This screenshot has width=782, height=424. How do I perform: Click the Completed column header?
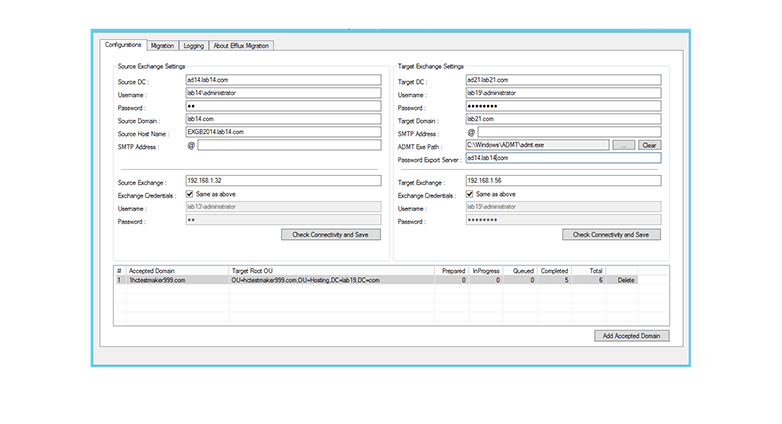[x=555, y=271]
